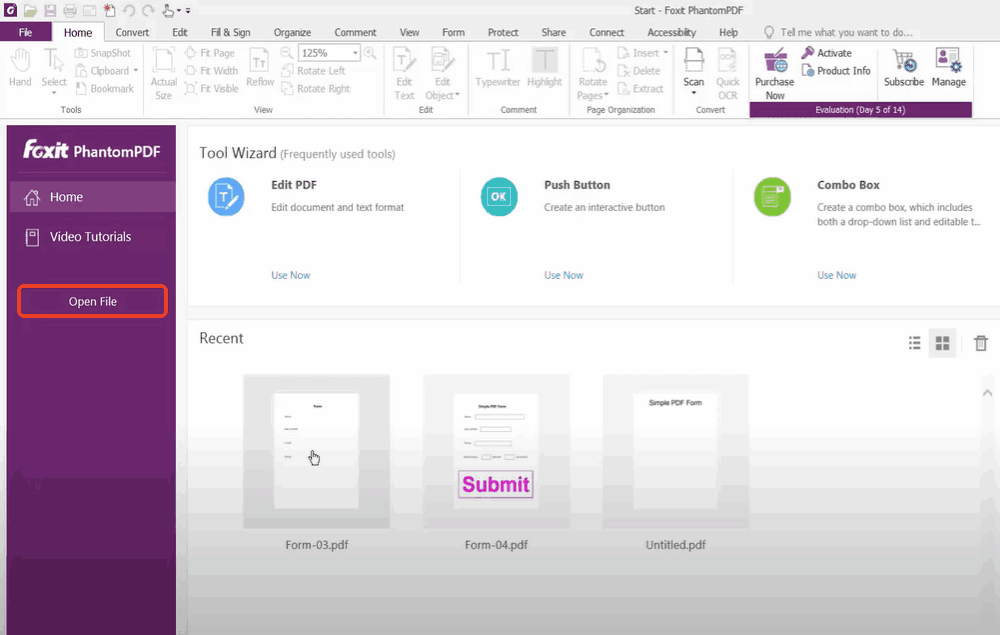1000x635 pixels.
Task: Click the Activate key icon
Action: point(808,53)
